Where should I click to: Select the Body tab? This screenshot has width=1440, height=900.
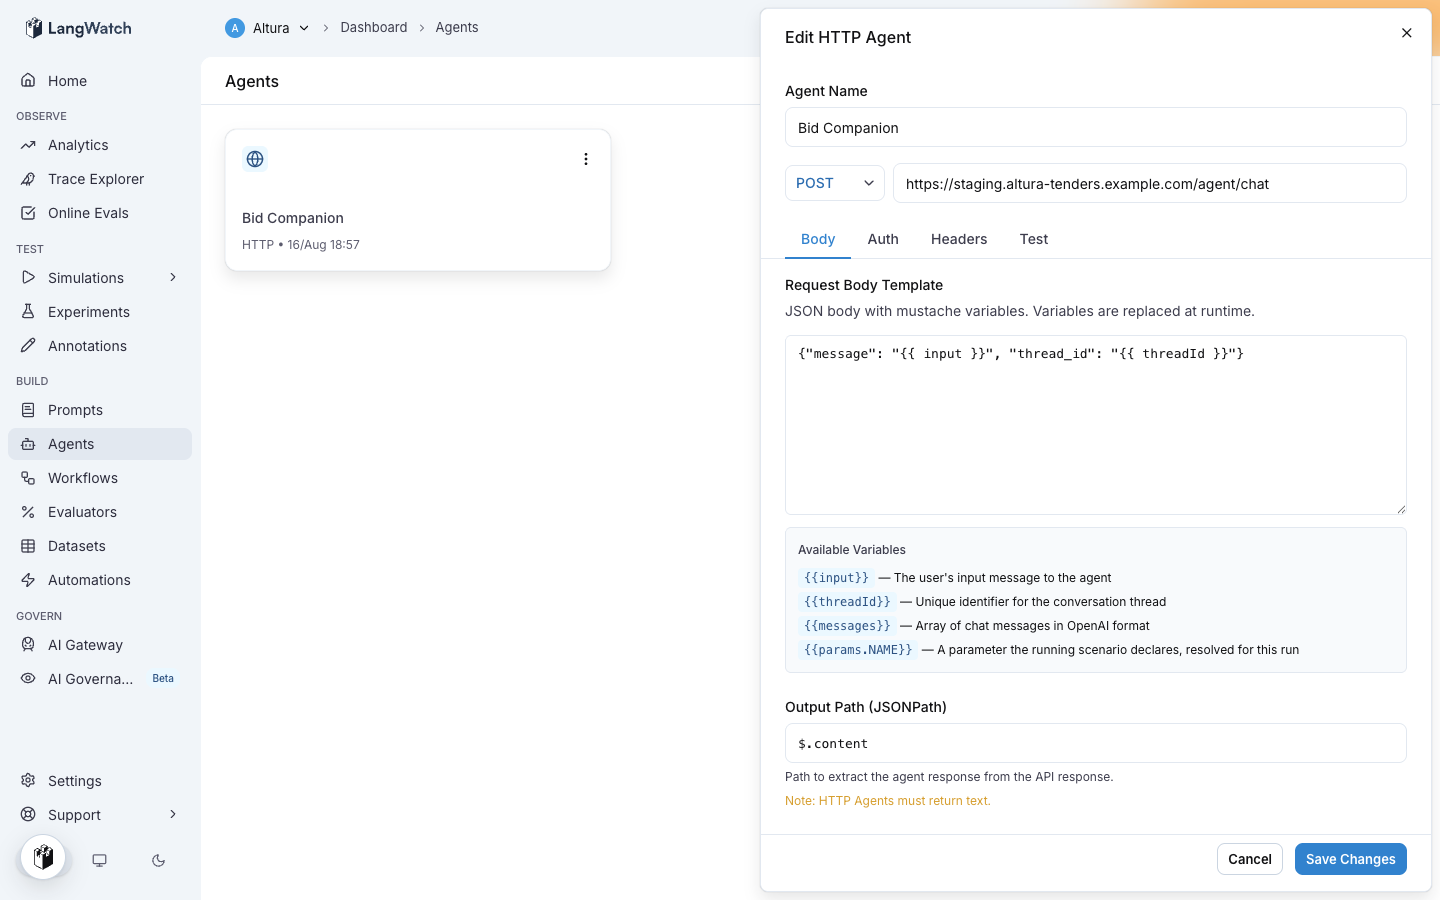pyautogui.click(x=818, y=239)
